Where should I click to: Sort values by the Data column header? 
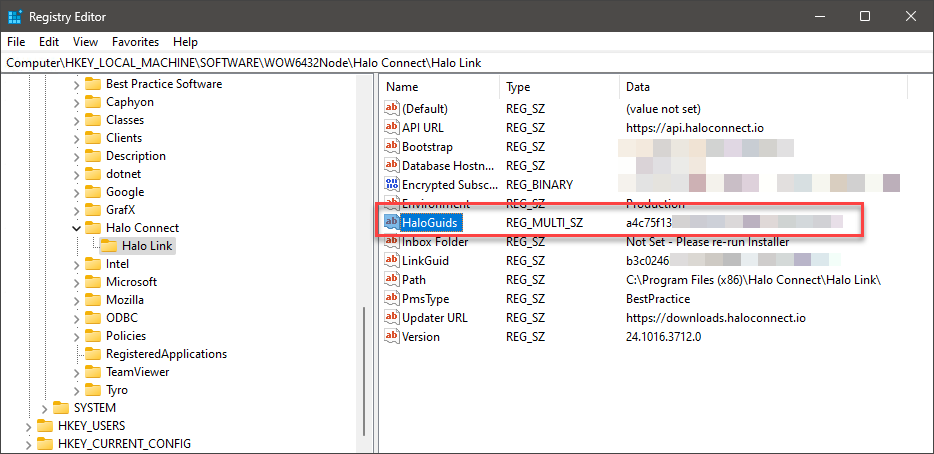763,87
